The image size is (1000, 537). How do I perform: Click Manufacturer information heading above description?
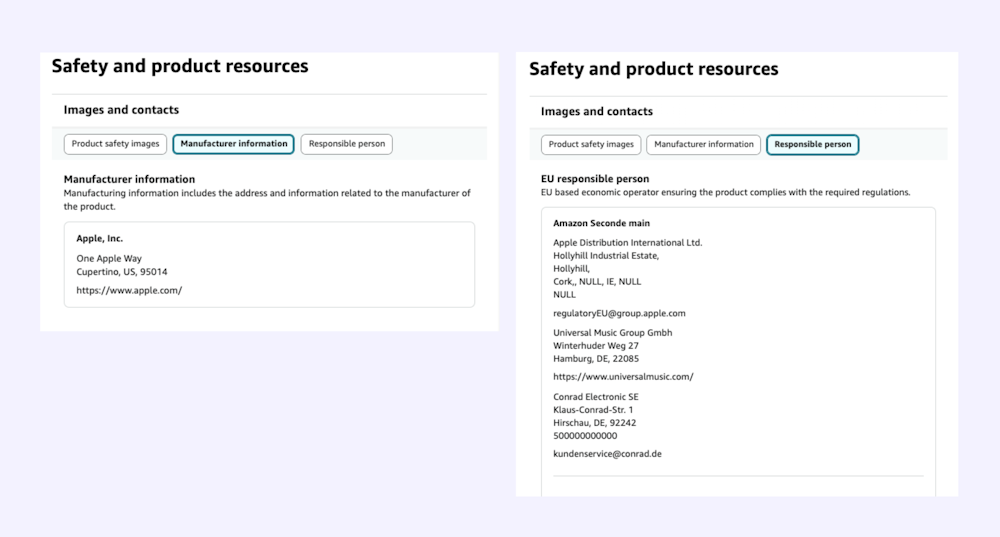click(x=129, y=179)
